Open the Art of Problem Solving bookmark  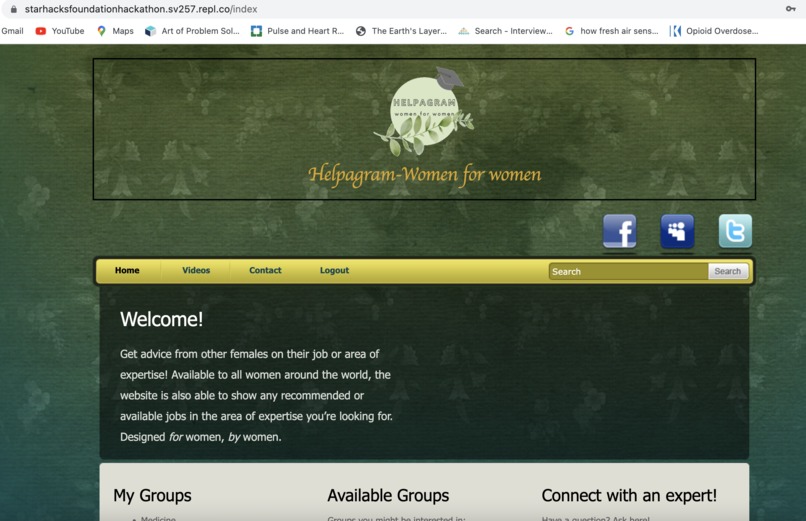192,31
